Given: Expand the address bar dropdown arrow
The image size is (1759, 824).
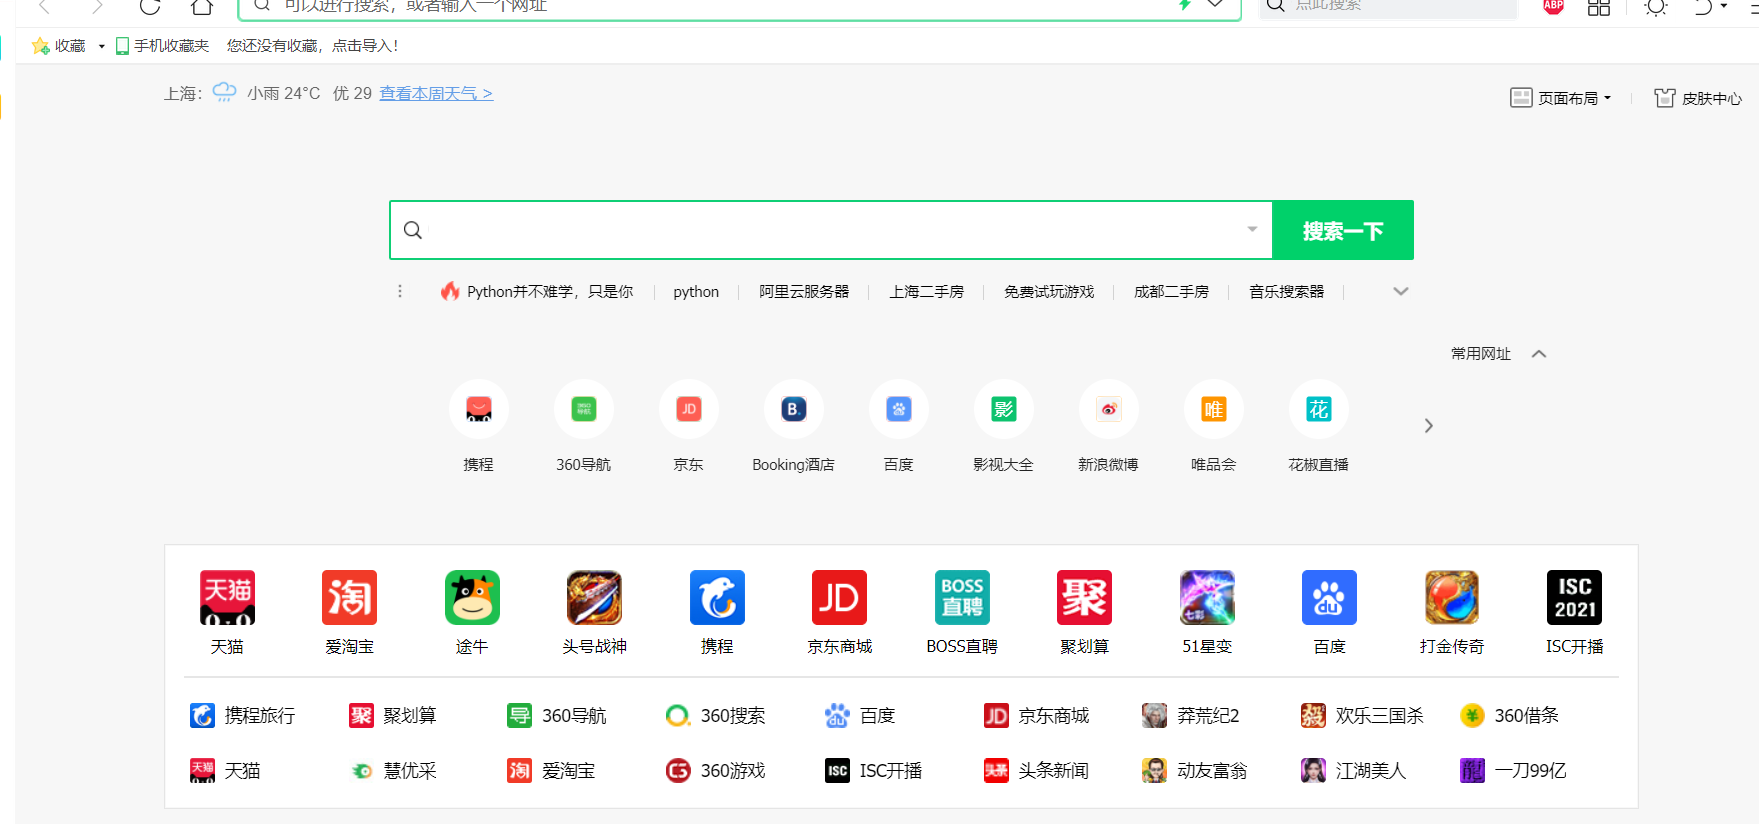Looking at the screenshot, I should [x=1215, y=4].
